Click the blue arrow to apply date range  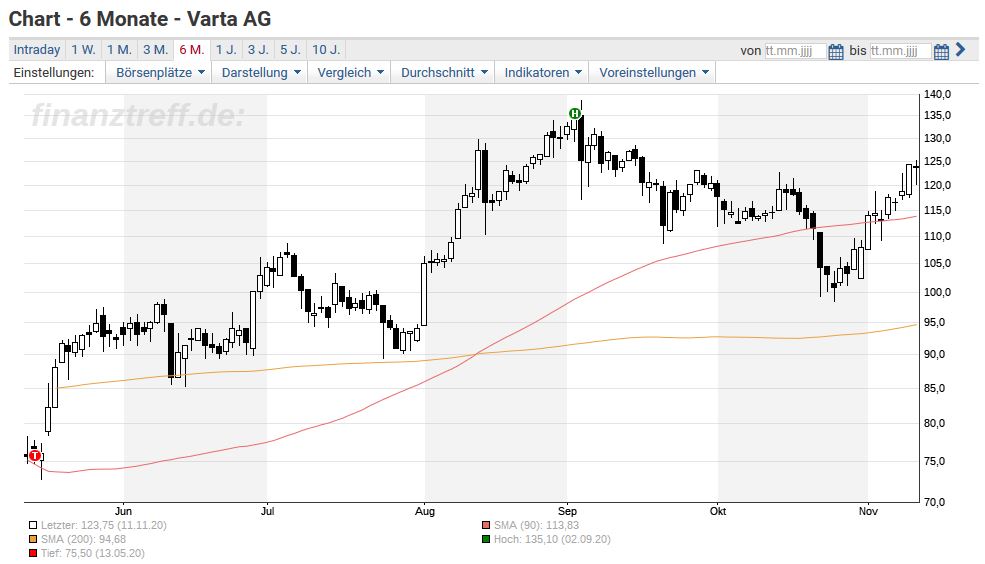point(961,49)
